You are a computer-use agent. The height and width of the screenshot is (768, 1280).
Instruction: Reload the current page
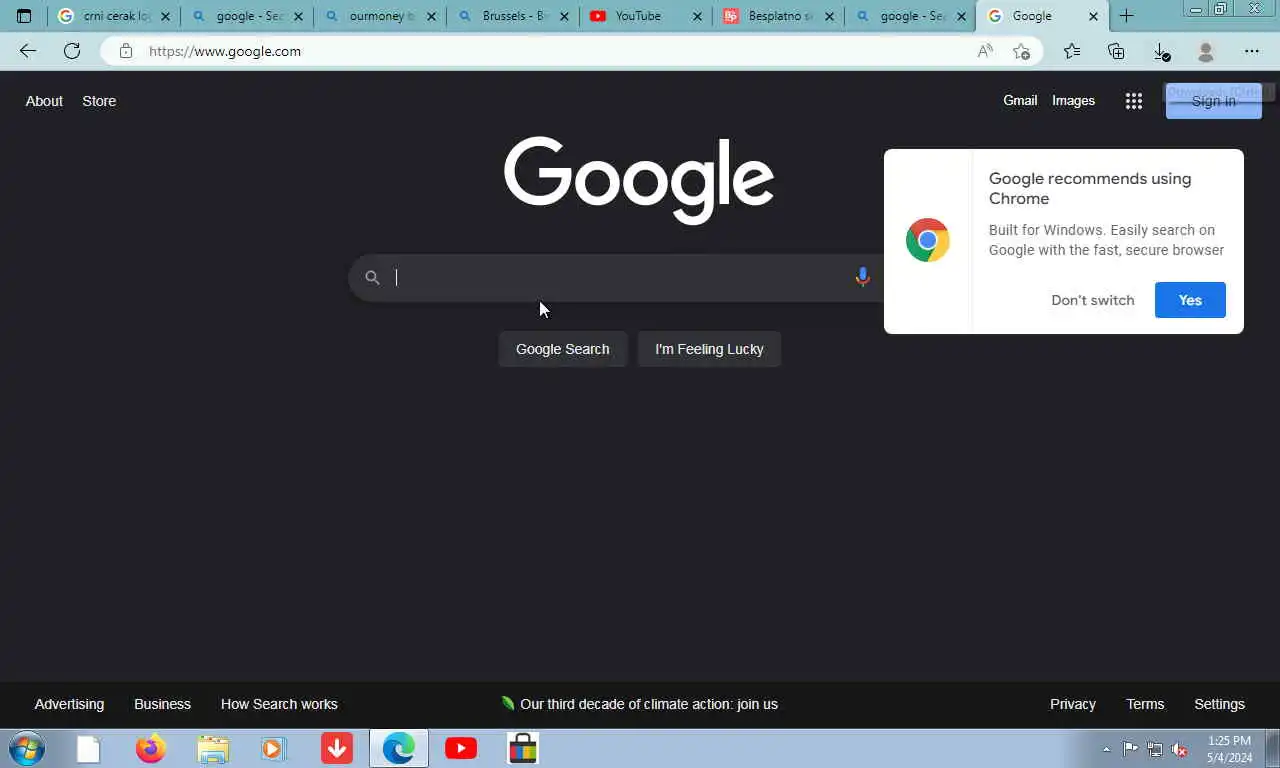tap(72, 51)
